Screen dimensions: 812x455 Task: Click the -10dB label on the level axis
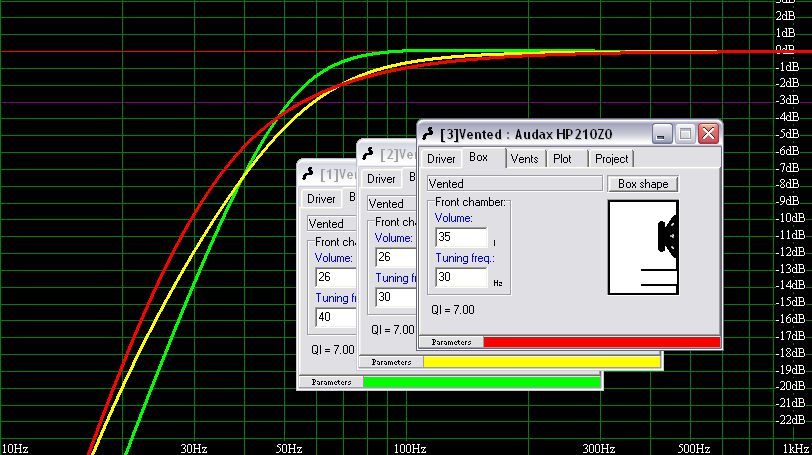[x=790, y=218]
